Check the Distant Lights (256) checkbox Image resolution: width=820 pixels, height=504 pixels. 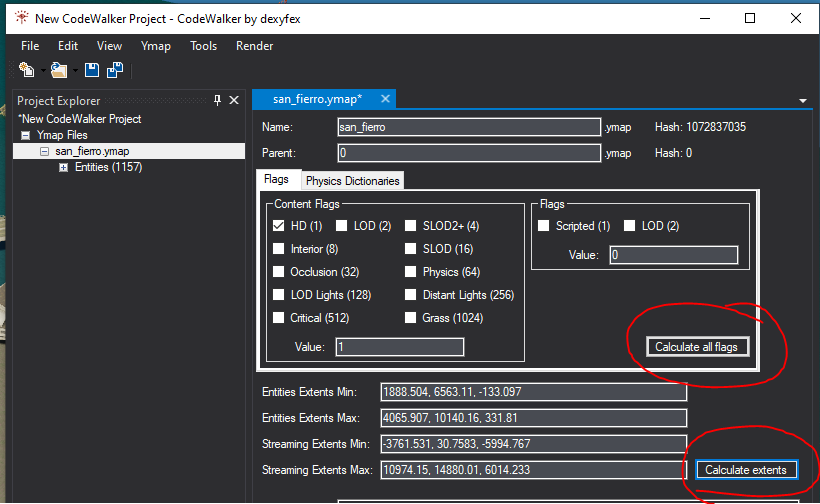click(x=411, y=295)
